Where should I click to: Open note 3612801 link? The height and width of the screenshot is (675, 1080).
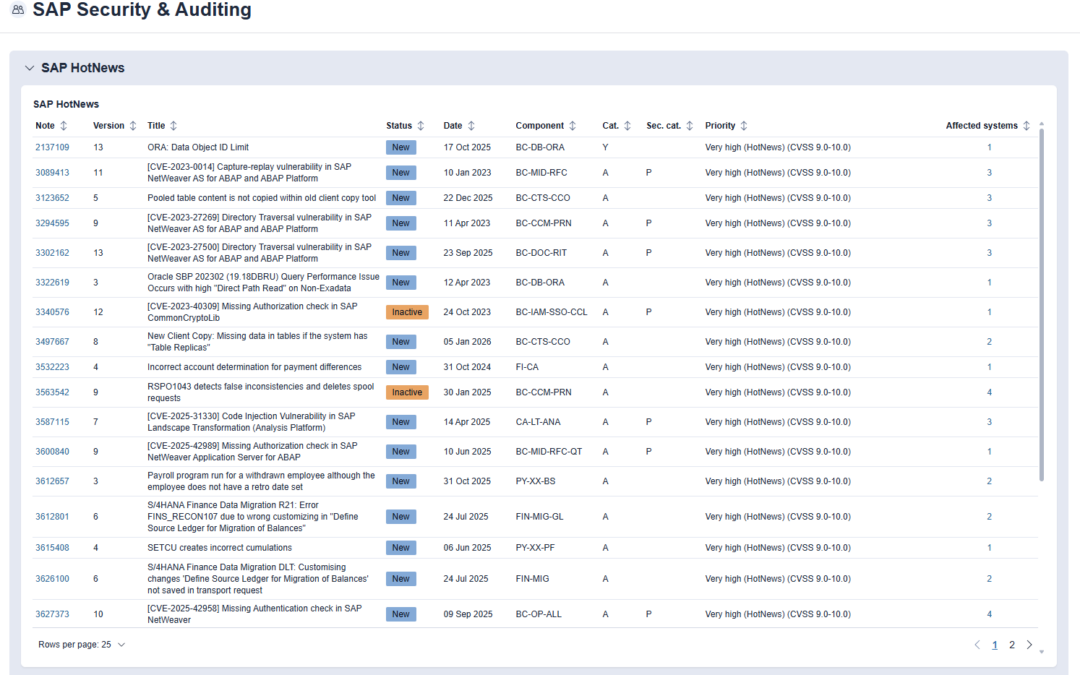(52, 517)
